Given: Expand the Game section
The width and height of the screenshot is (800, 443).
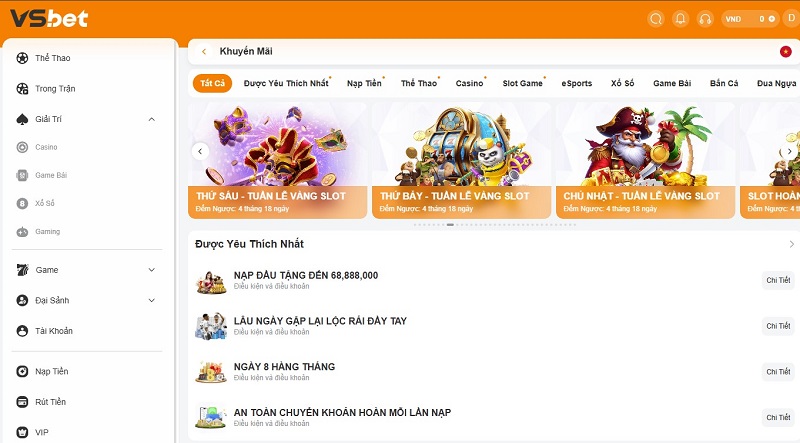Looking at the screenshot, I should click(152, 269).
